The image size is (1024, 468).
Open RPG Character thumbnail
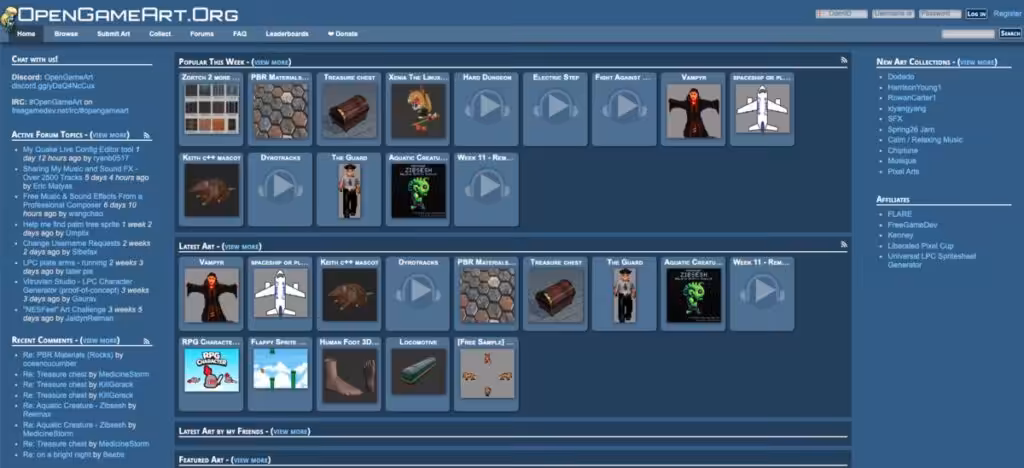click(x=212, y=370)
